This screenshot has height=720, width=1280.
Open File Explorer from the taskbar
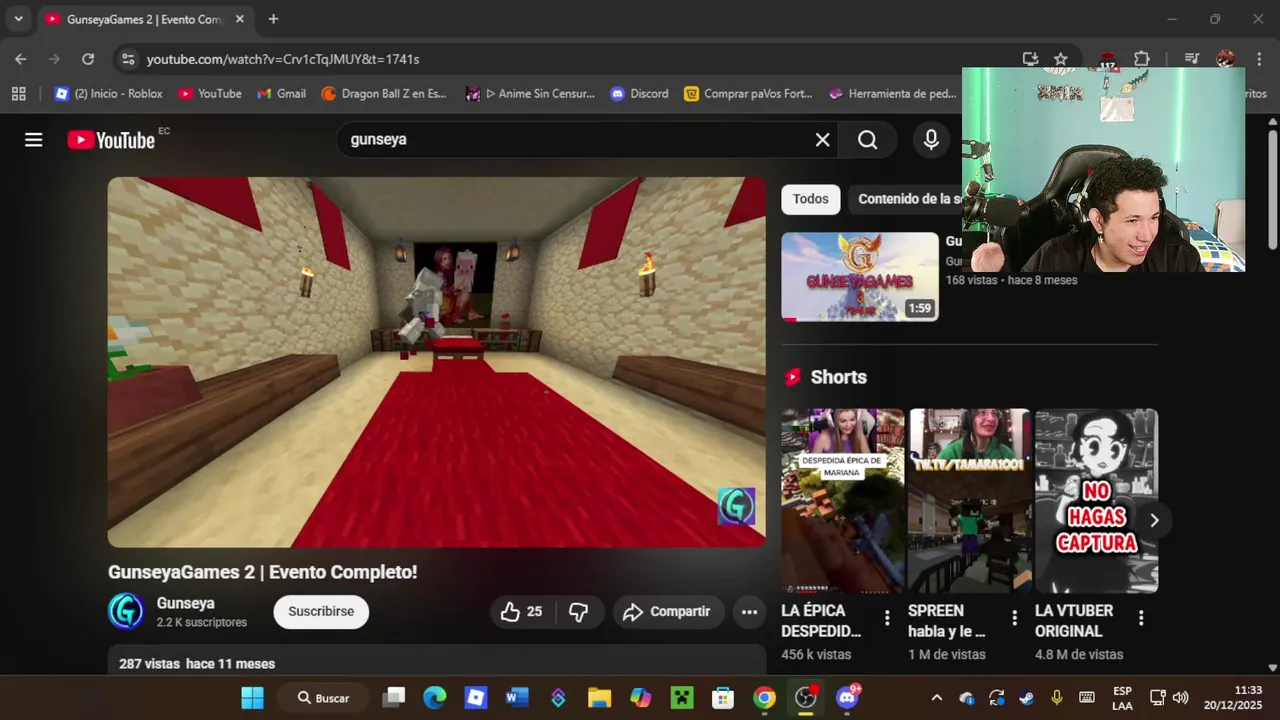[599, 698]
